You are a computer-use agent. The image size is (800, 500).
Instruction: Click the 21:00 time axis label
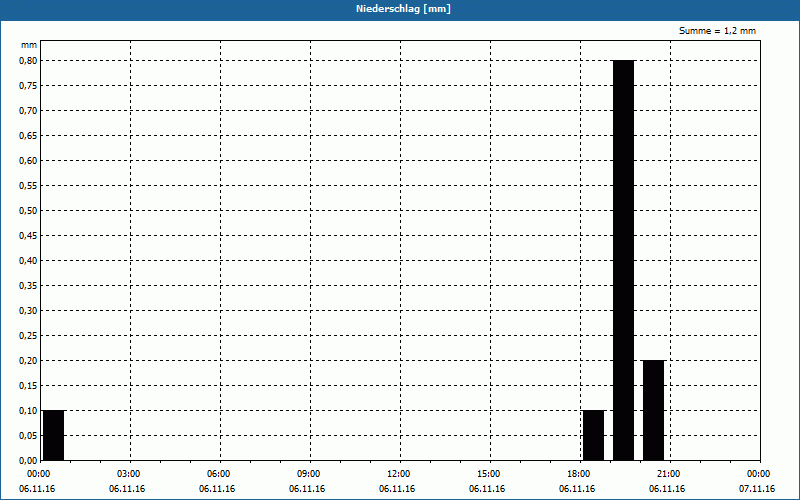coord(668,474)
